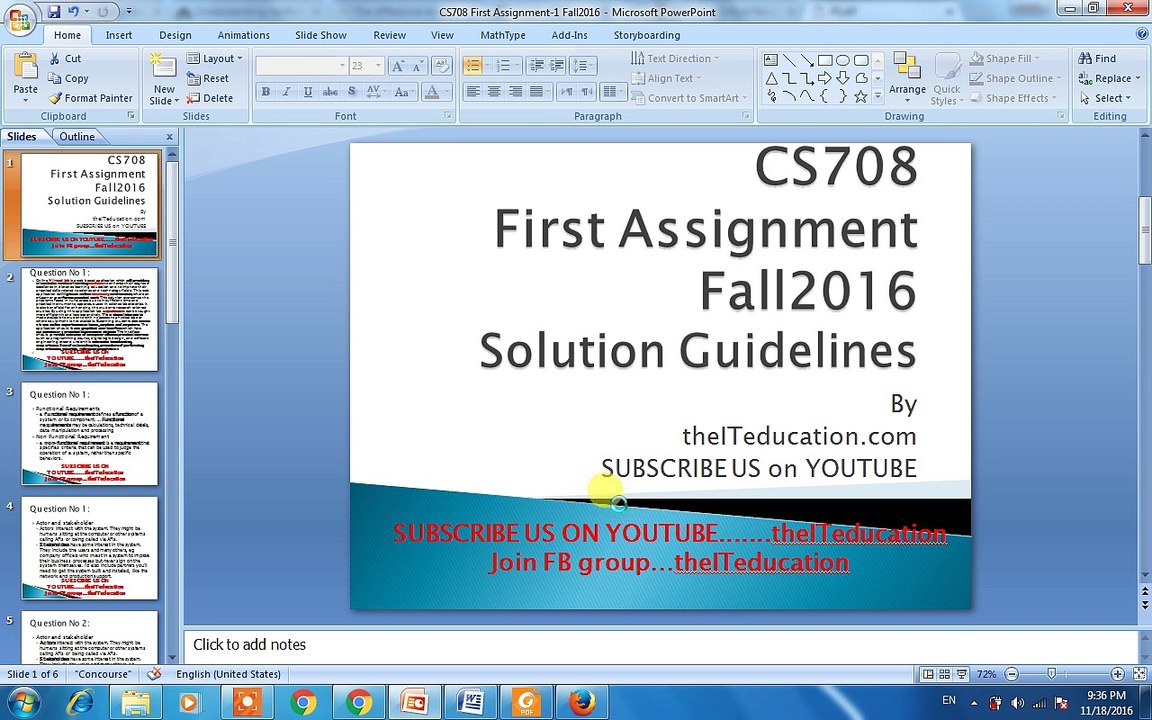Open the Insert ribbon tab

[x=119, y=35]
